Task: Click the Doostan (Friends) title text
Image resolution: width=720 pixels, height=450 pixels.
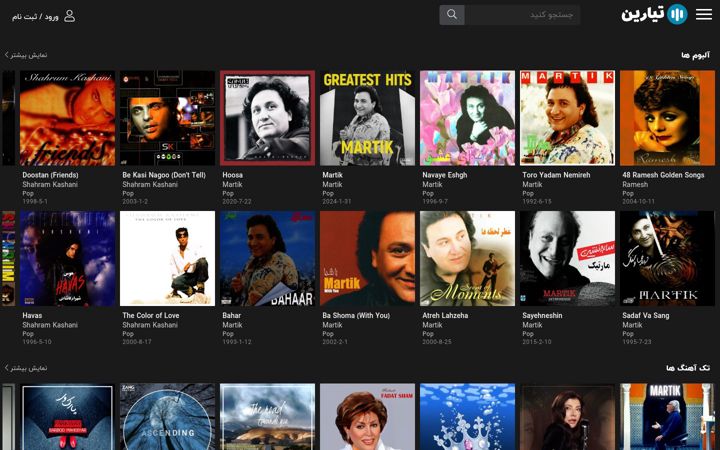Action: [x=51, y=175]
